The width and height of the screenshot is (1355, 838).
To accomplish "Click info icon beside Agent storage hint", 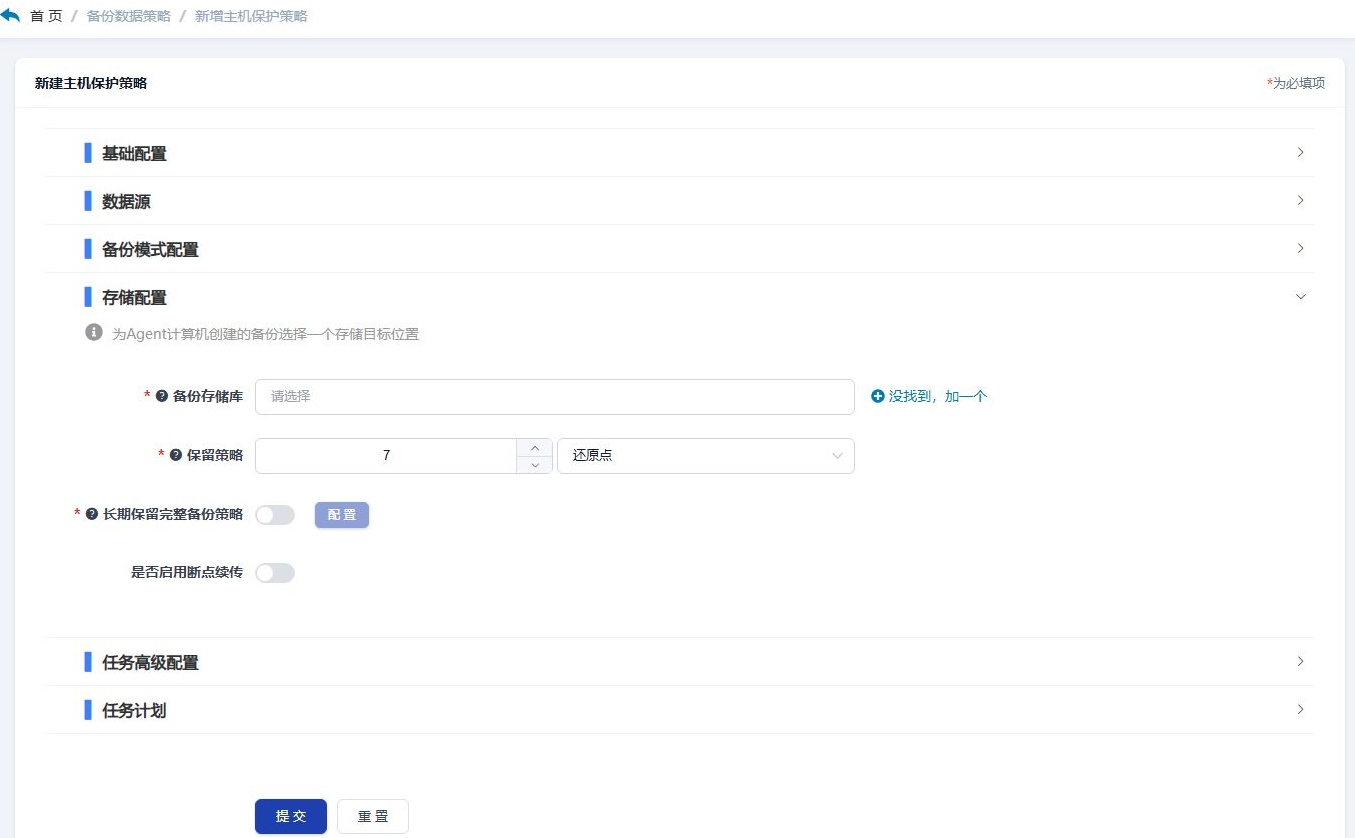I will [94, 332].
